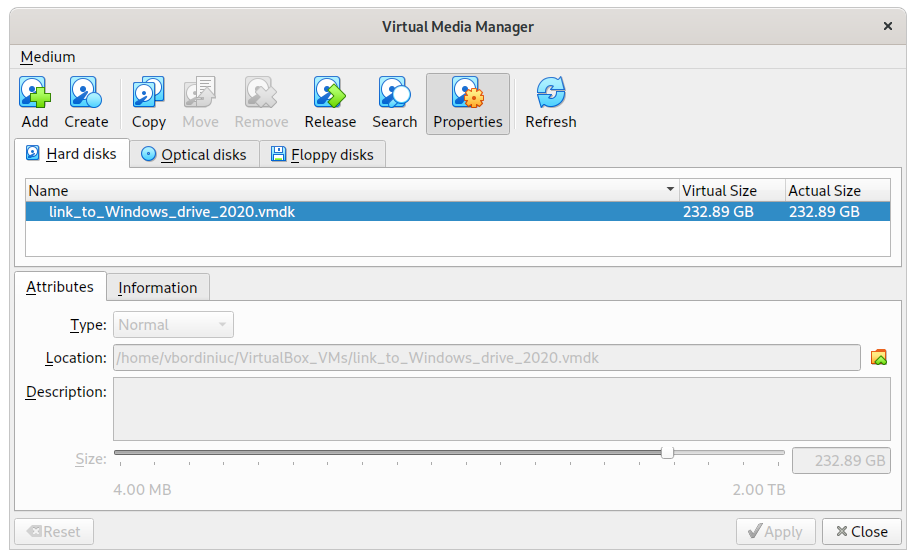Sort by the Virtual Size column header
Image resolution: width=916 pixels, height=559 pixels.
click(732, 190)
